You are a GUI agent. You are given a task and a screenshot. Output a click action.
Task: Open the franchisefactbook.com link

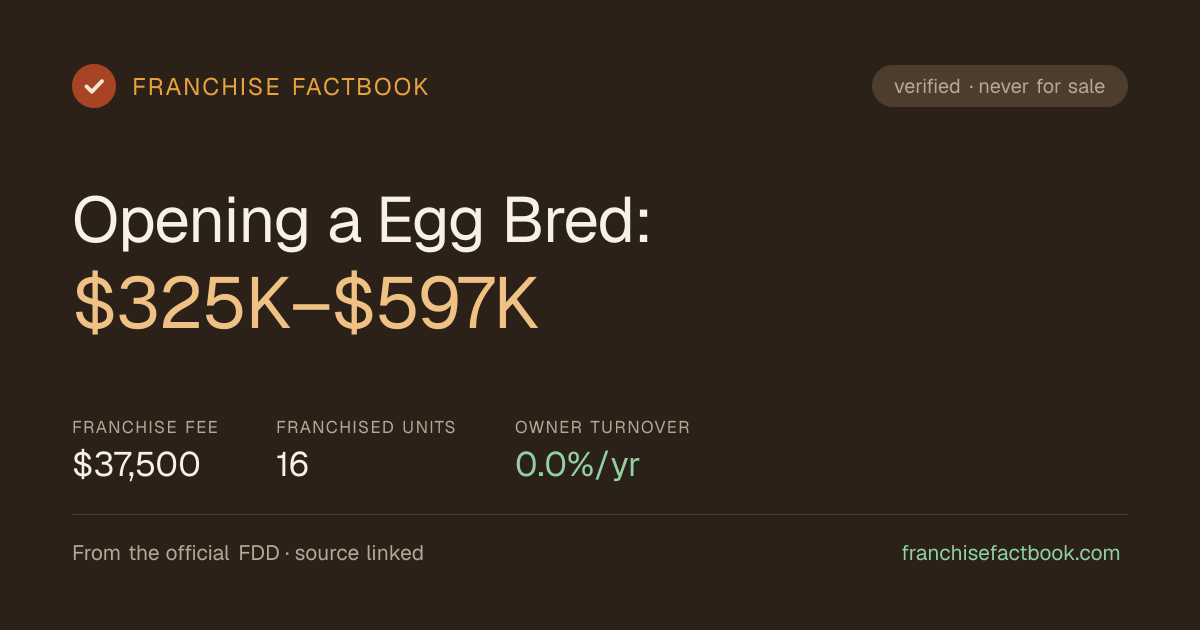[1011, 553]
